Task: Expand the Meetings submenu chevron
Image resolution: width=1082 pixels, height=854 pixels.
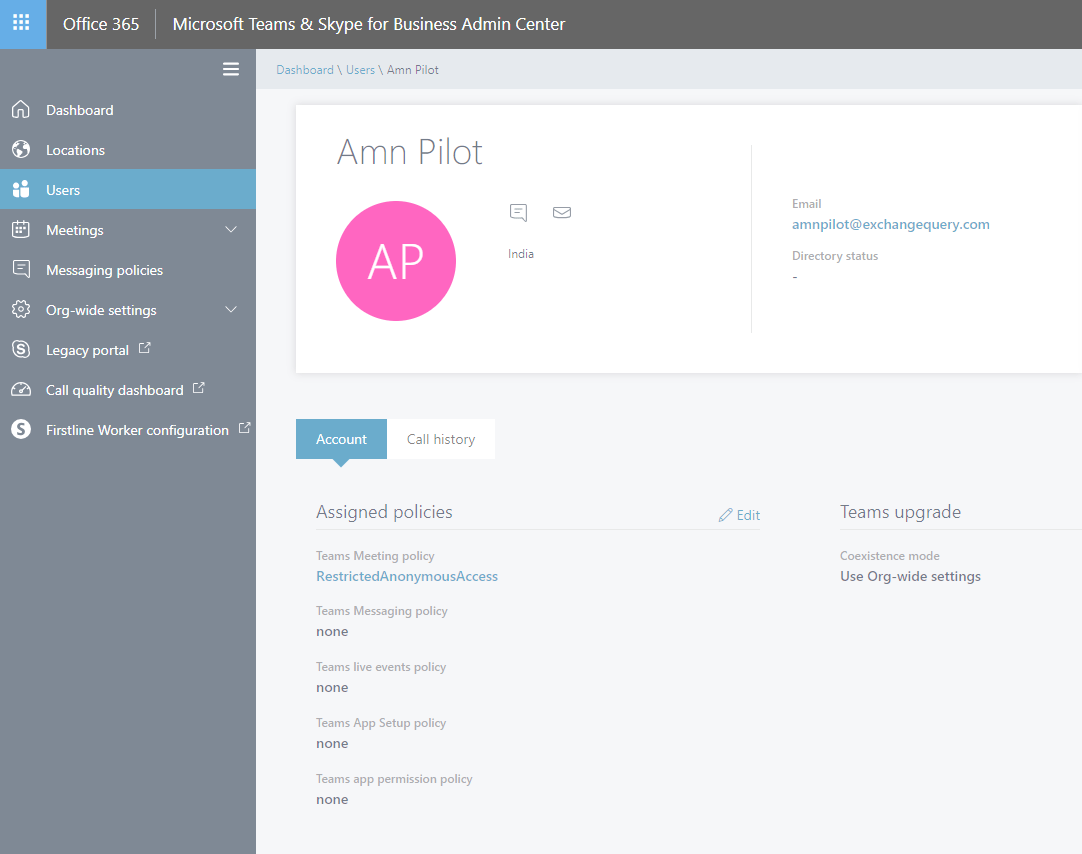Action: 231,230
